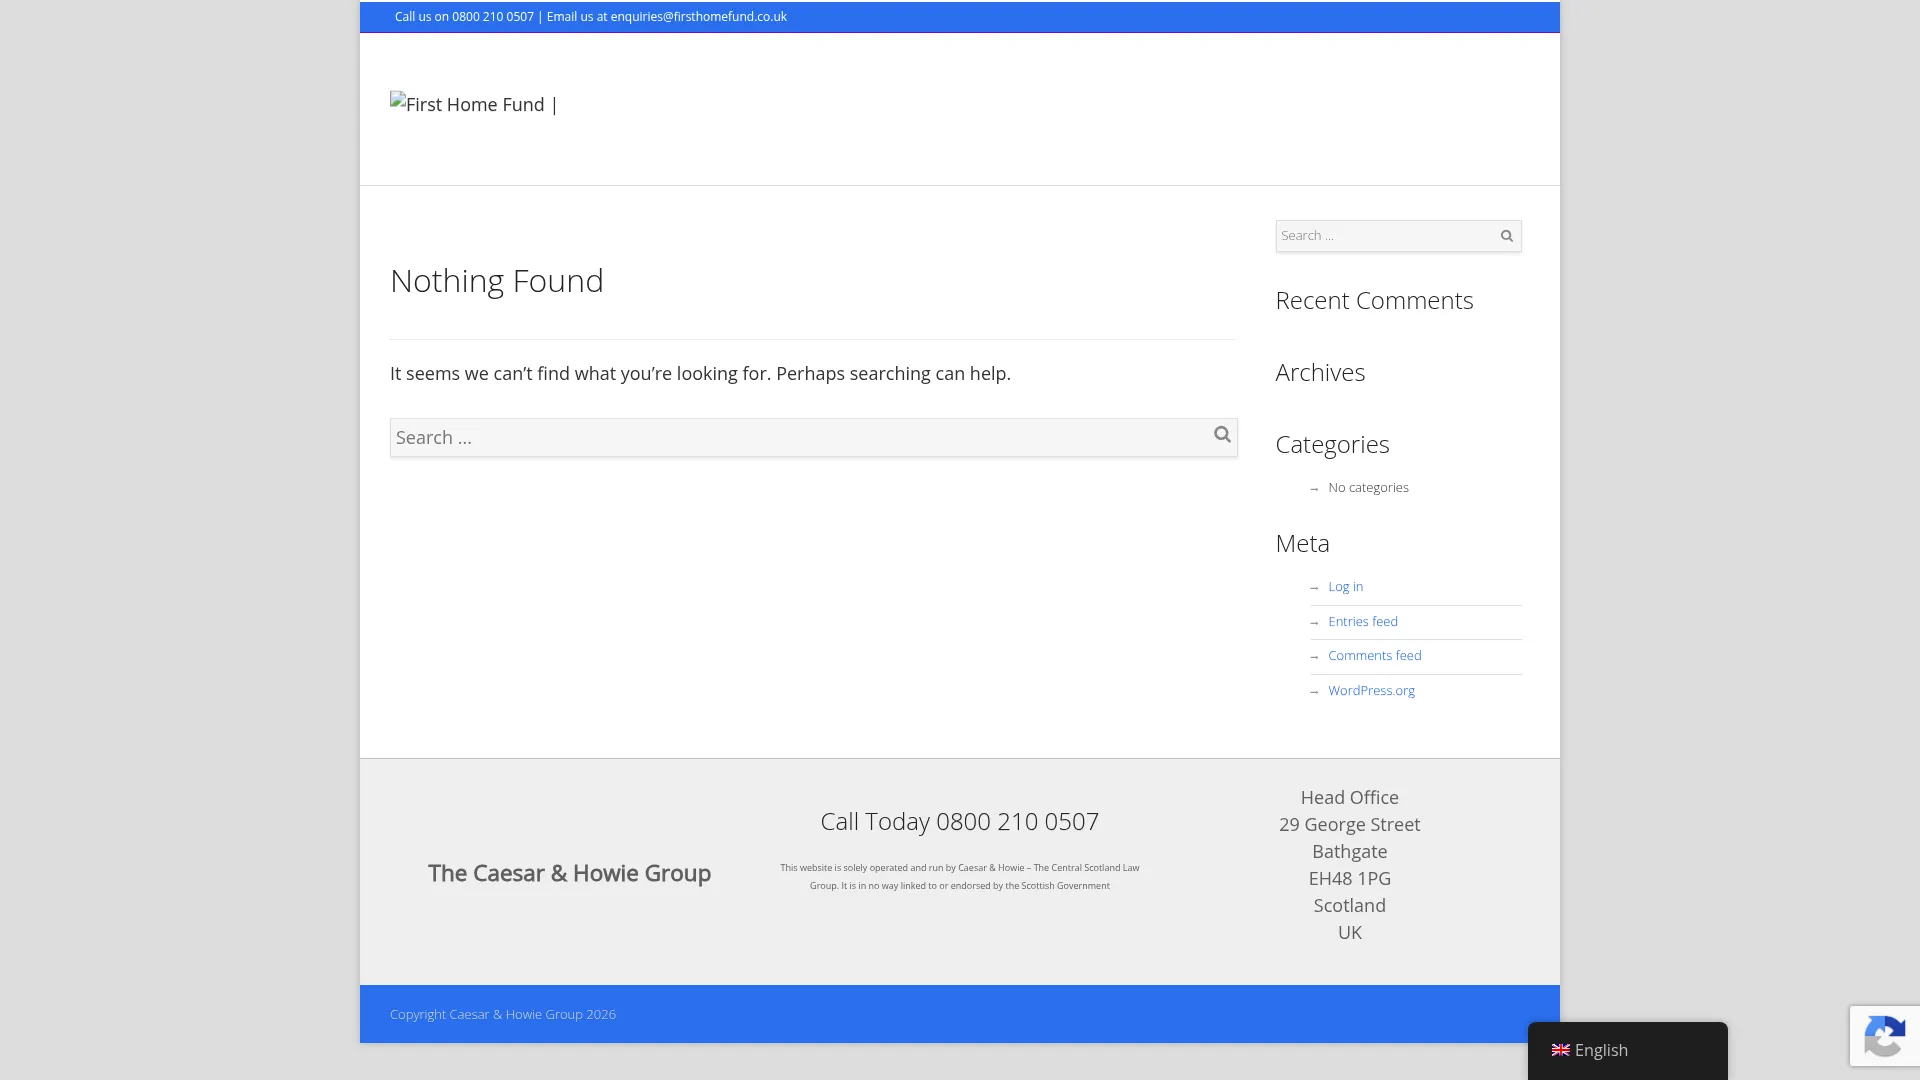Click the footer disclaimer about Scottish Government

(x=959, y=877)
